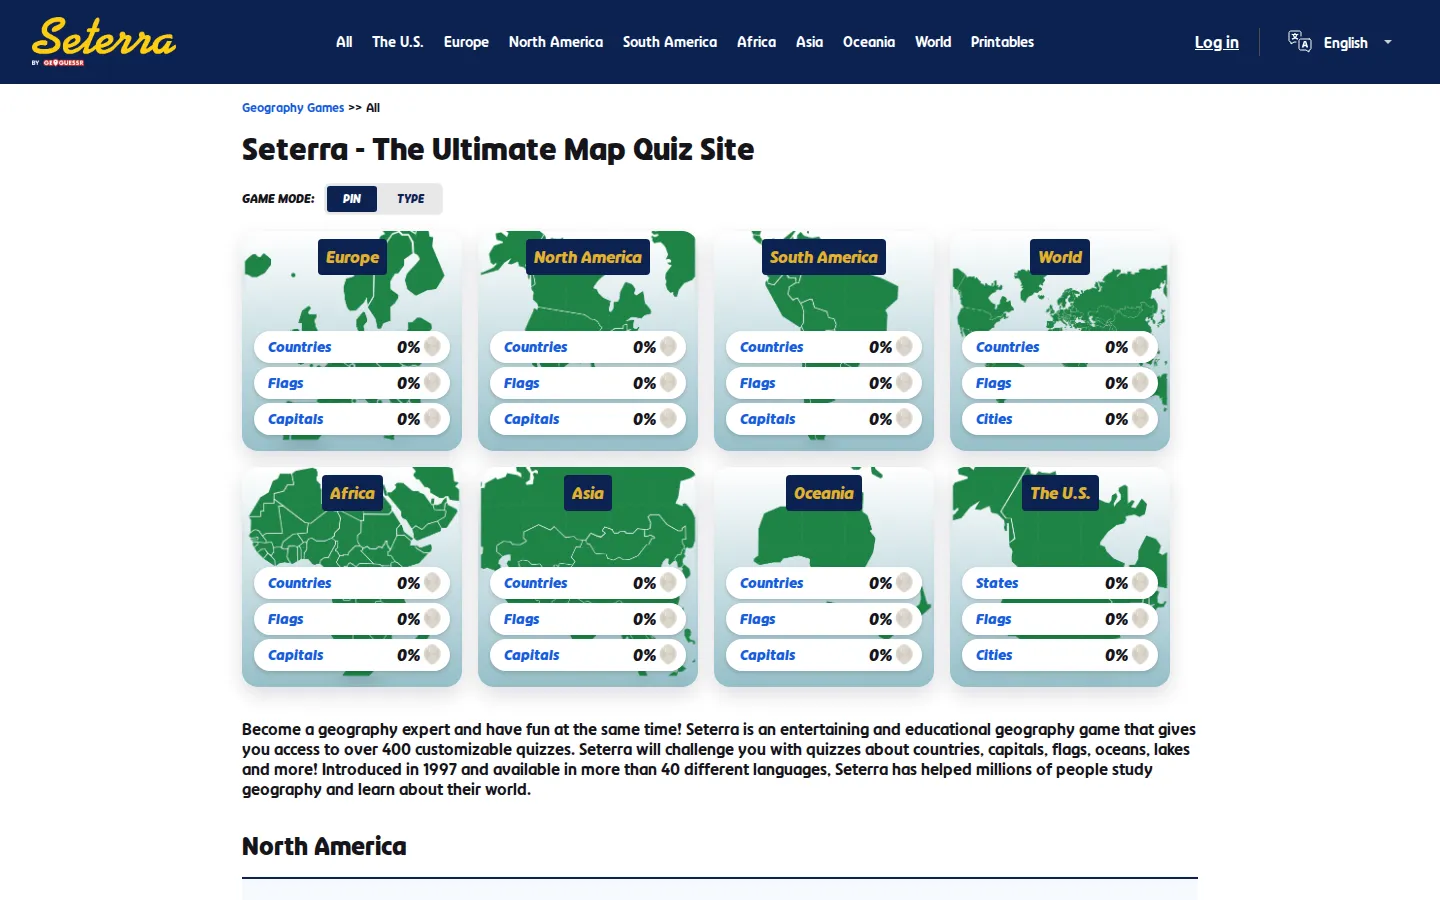This screenshot has height=900, width=1440.
Task: Open the All menu item
Action: [x=344, y=42]
